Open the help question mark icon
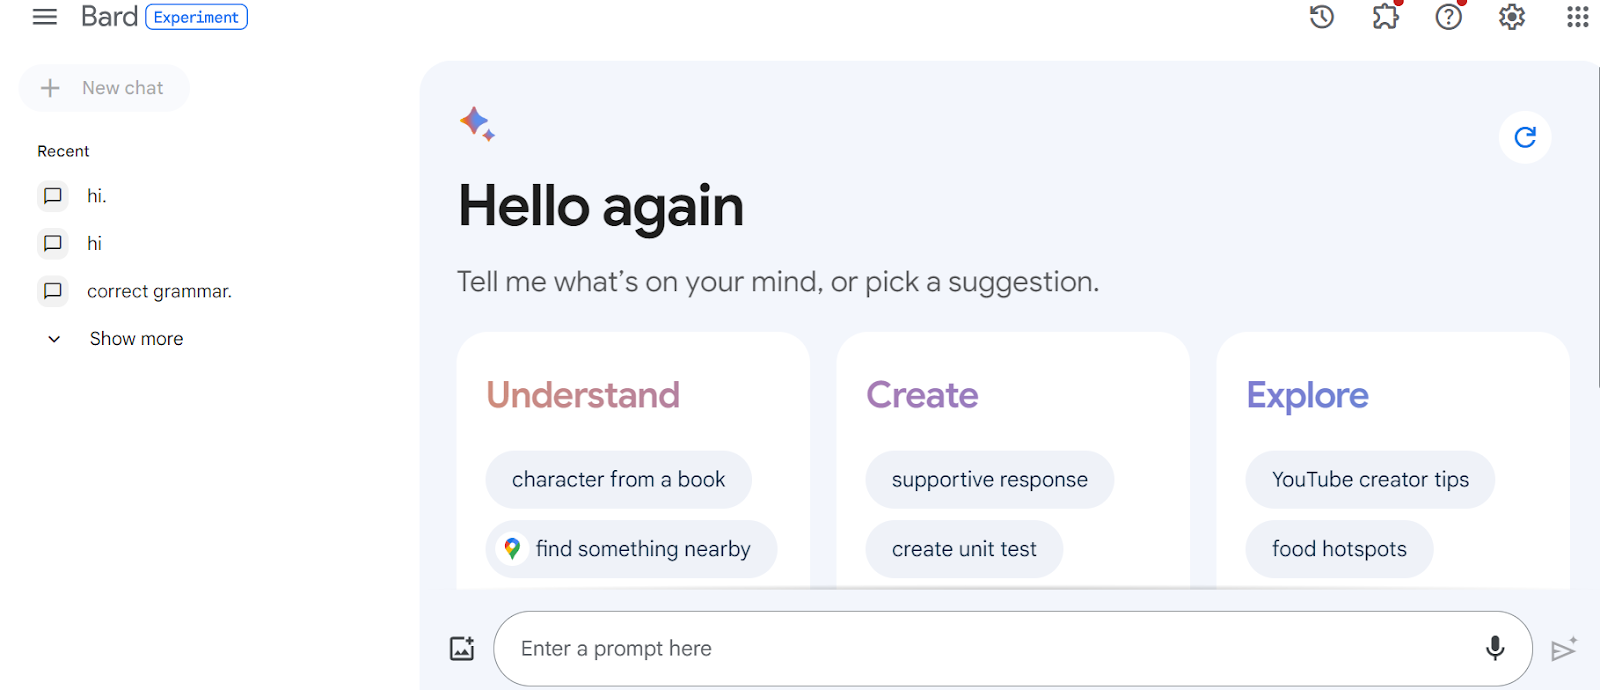This screenshot has height=690, width=1600. tap(1448, 17)
